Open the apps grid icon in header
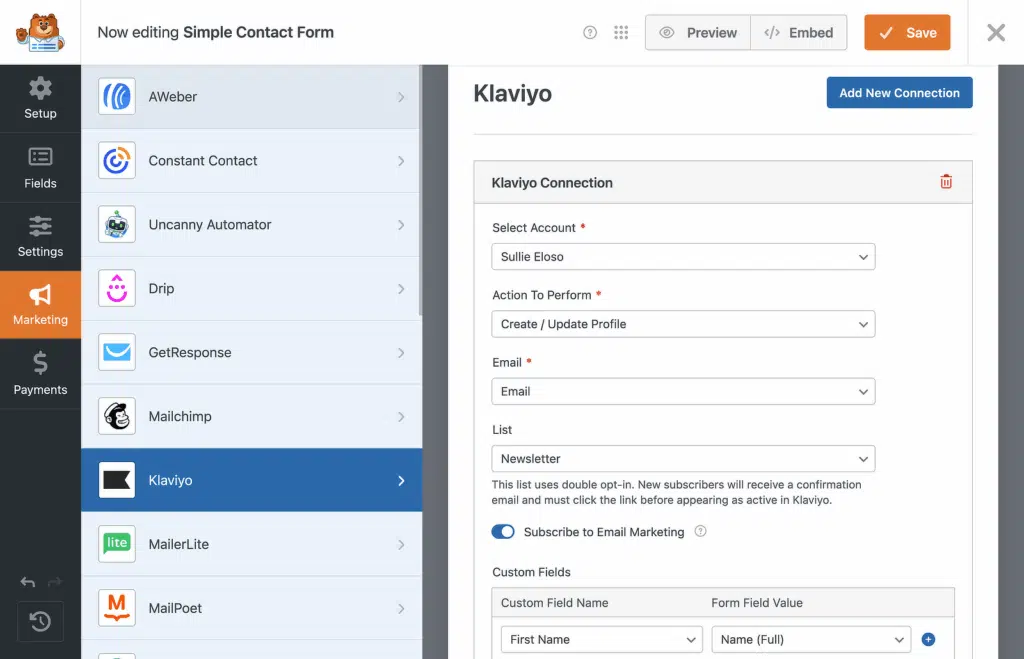Viewport: 1024px width, 659px height. coord(621,33)
